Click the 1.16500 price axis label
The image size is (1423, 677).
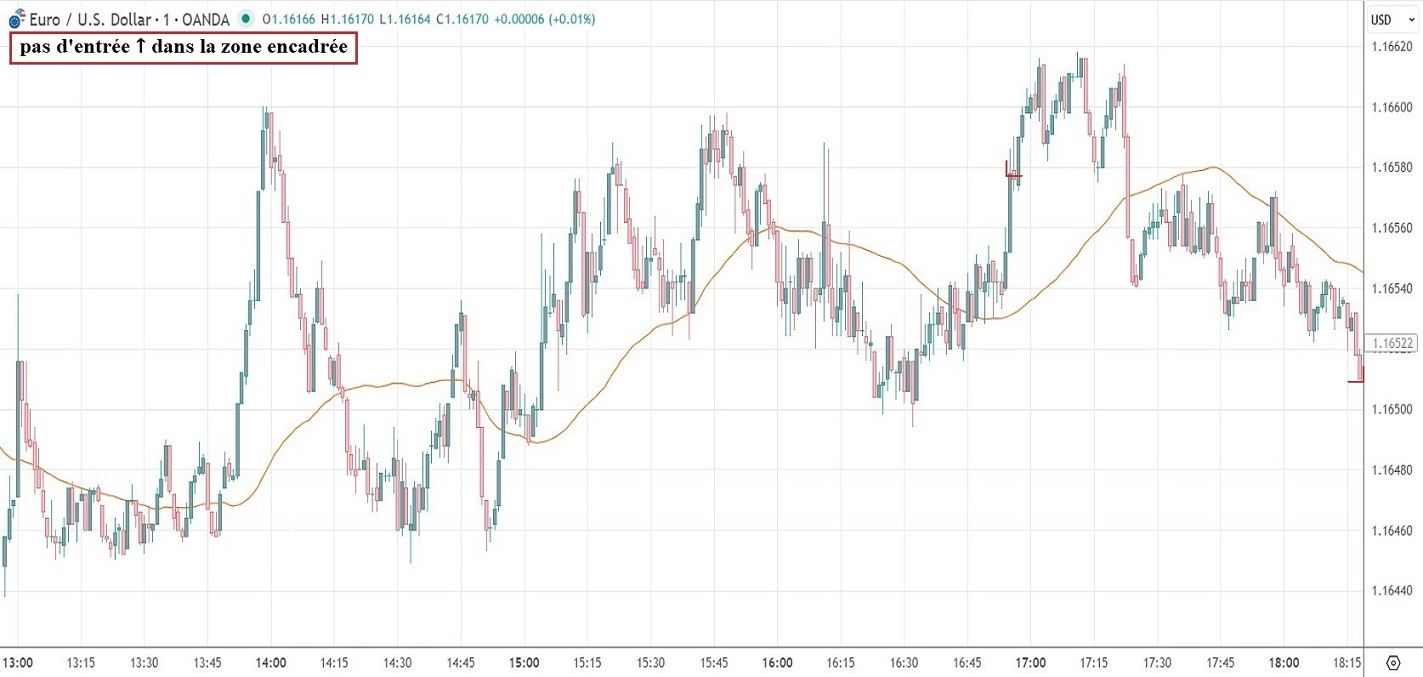pos(1392,409)
